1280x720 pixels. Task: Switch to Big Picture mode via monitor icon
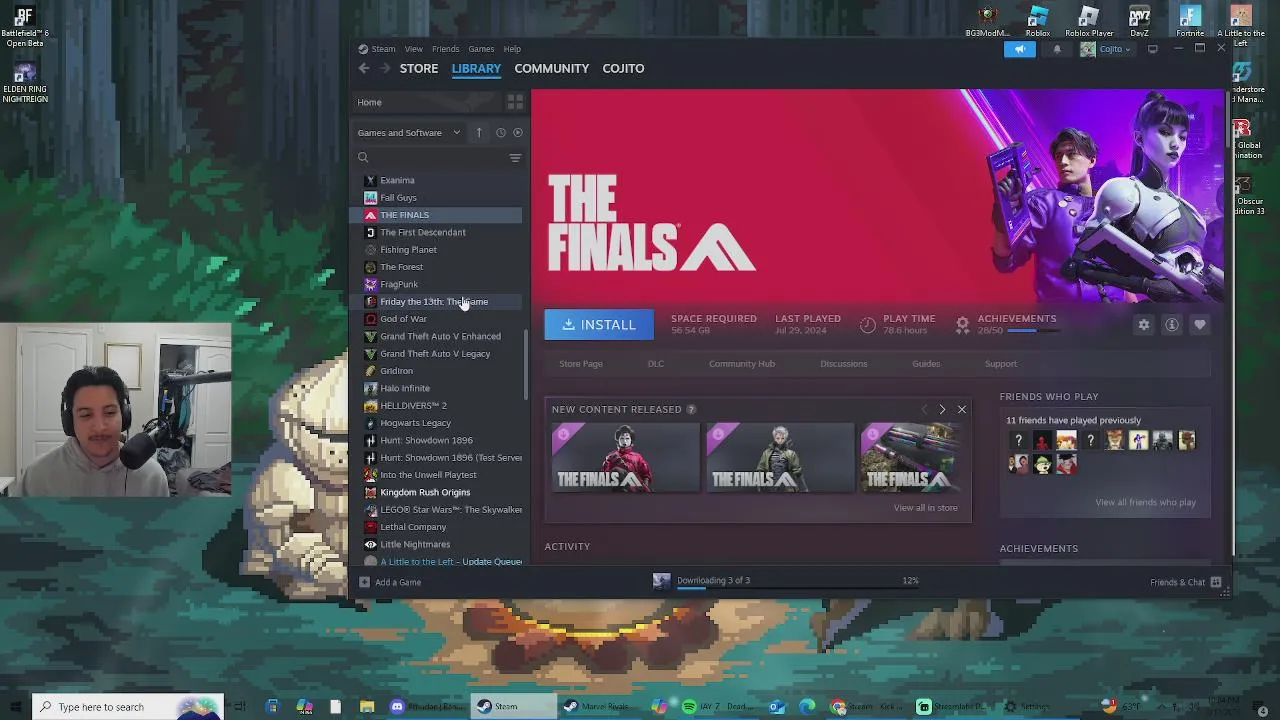tap(1153, 49)
